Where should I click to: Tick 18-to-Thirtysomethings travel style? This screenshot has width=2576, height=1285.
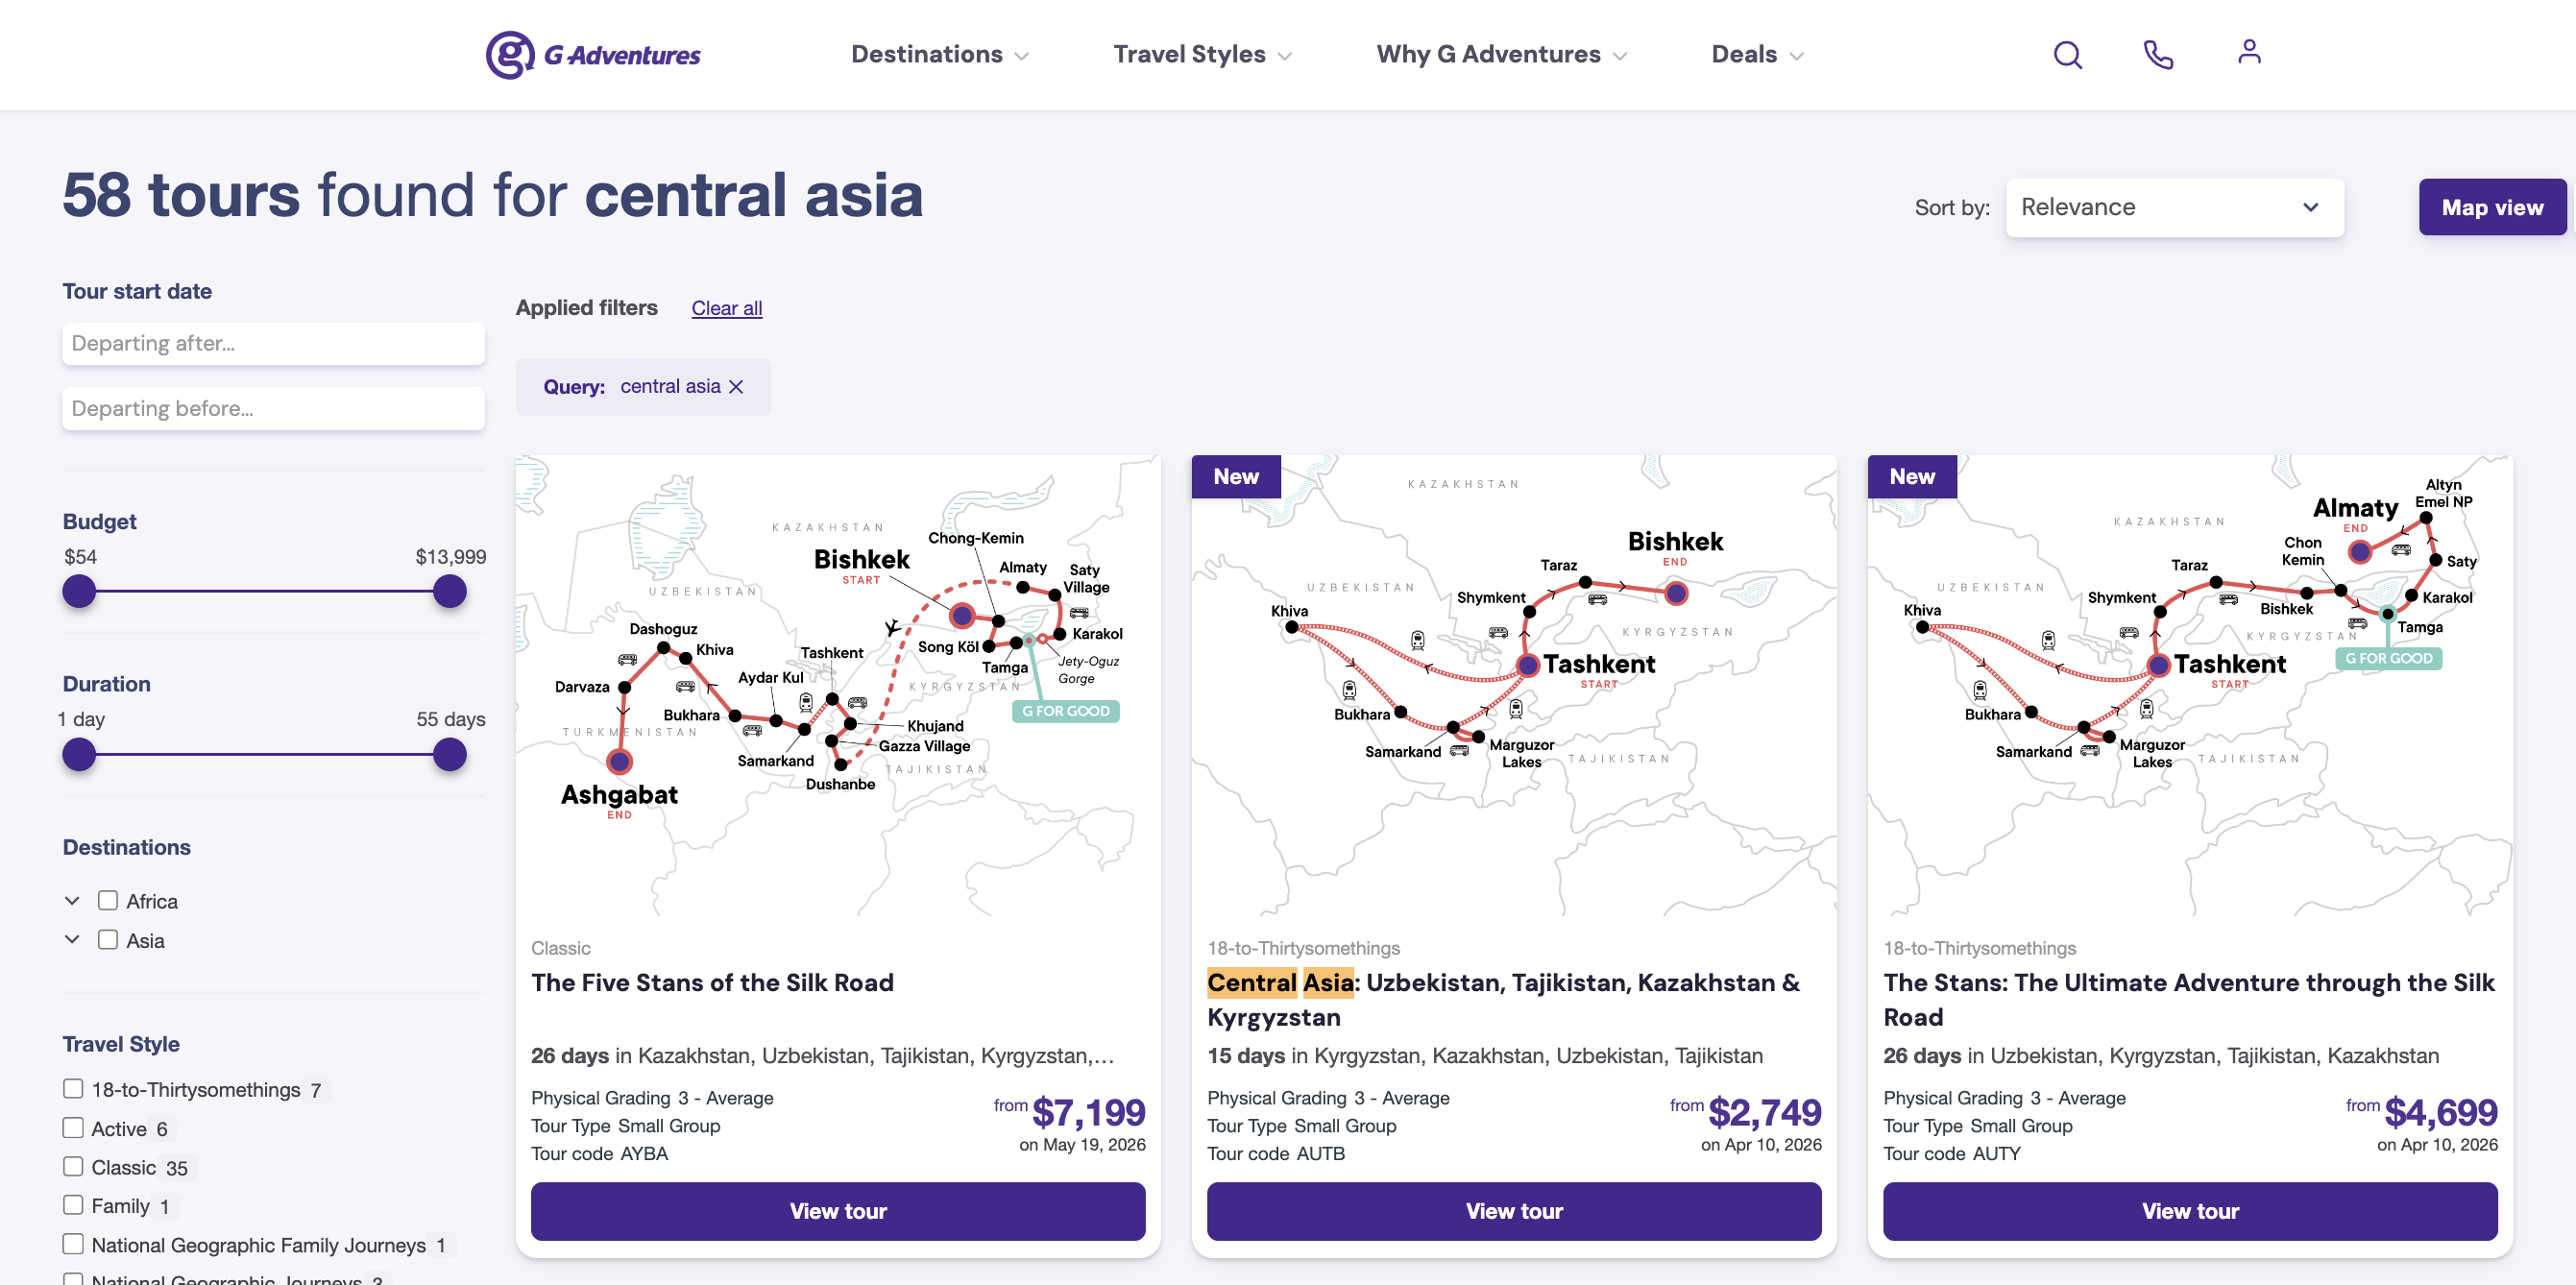tap(73, 1089)
